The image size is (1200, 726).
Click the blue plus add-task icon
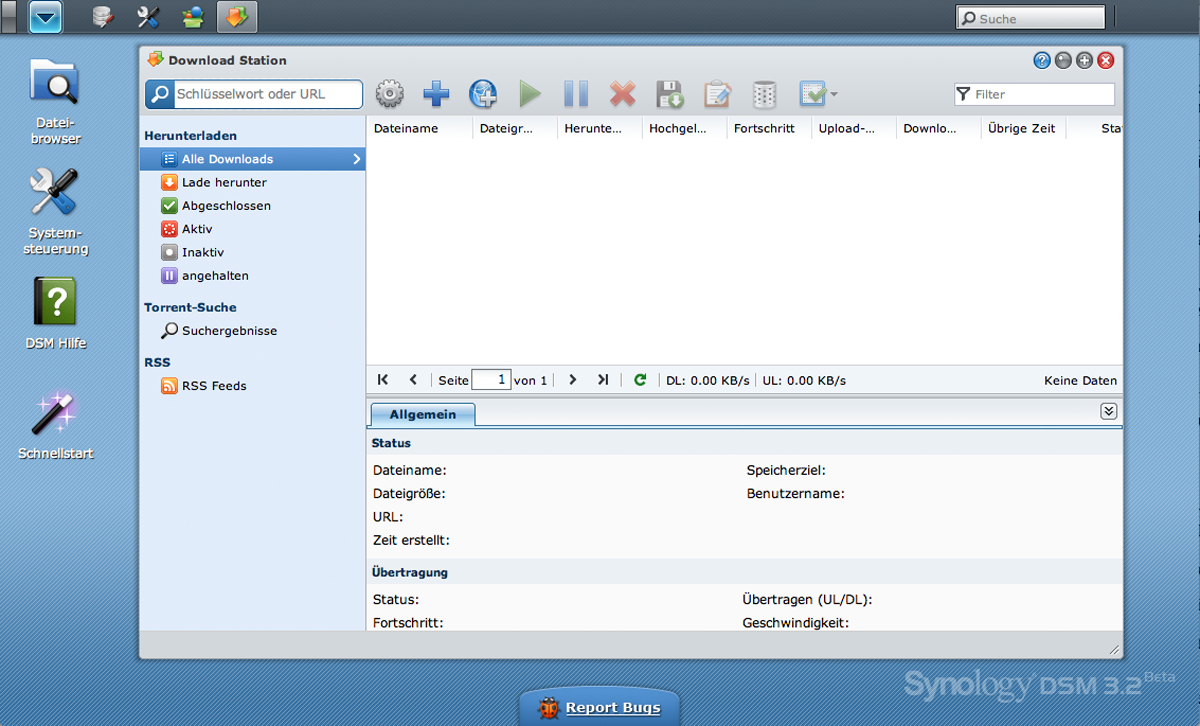pyautogui.click(x=436, y=95)
